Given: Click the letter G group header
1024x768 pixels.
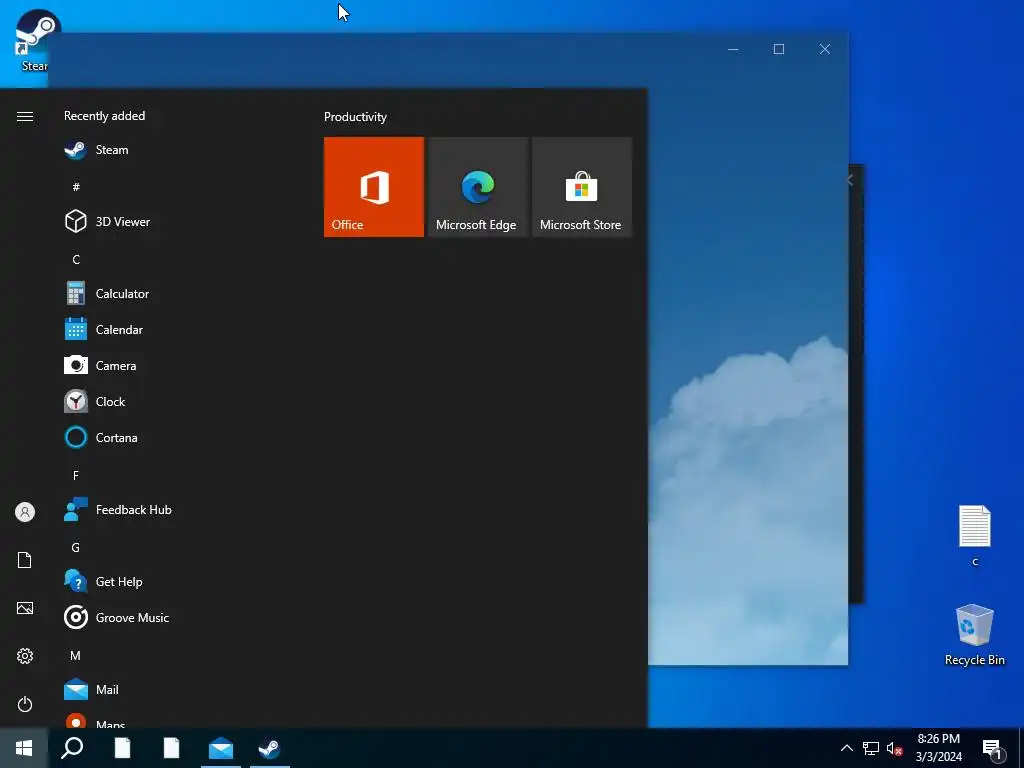Looking at the screenshot, I should 76,548.
